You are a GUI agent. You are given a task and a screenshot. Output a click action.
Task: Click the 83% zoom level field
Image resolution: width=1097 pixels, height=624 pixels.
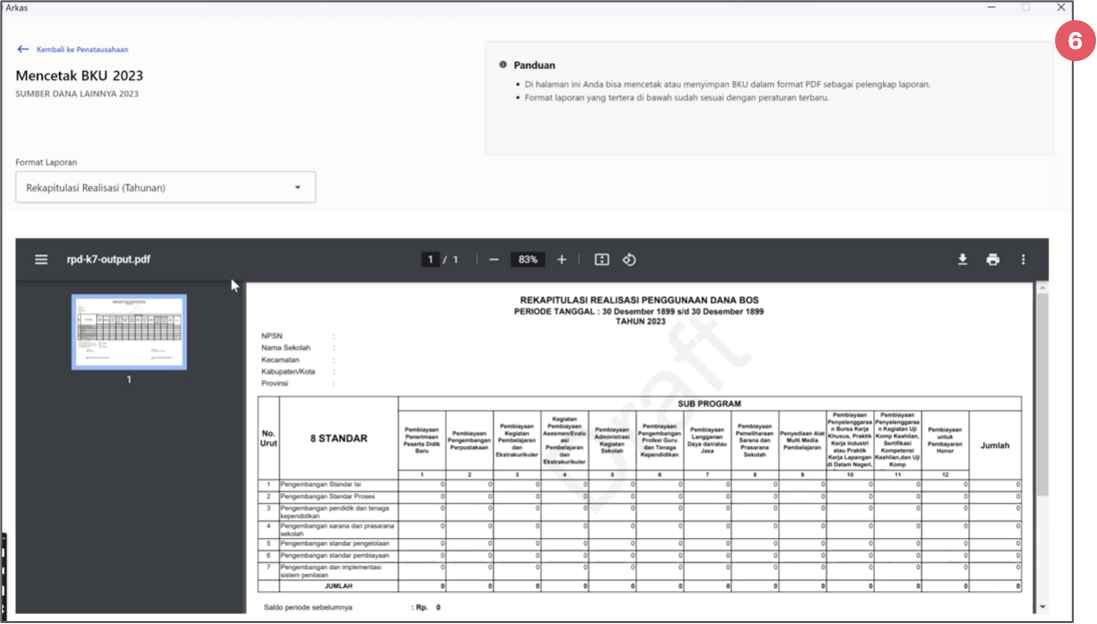[x=527, y=260]
